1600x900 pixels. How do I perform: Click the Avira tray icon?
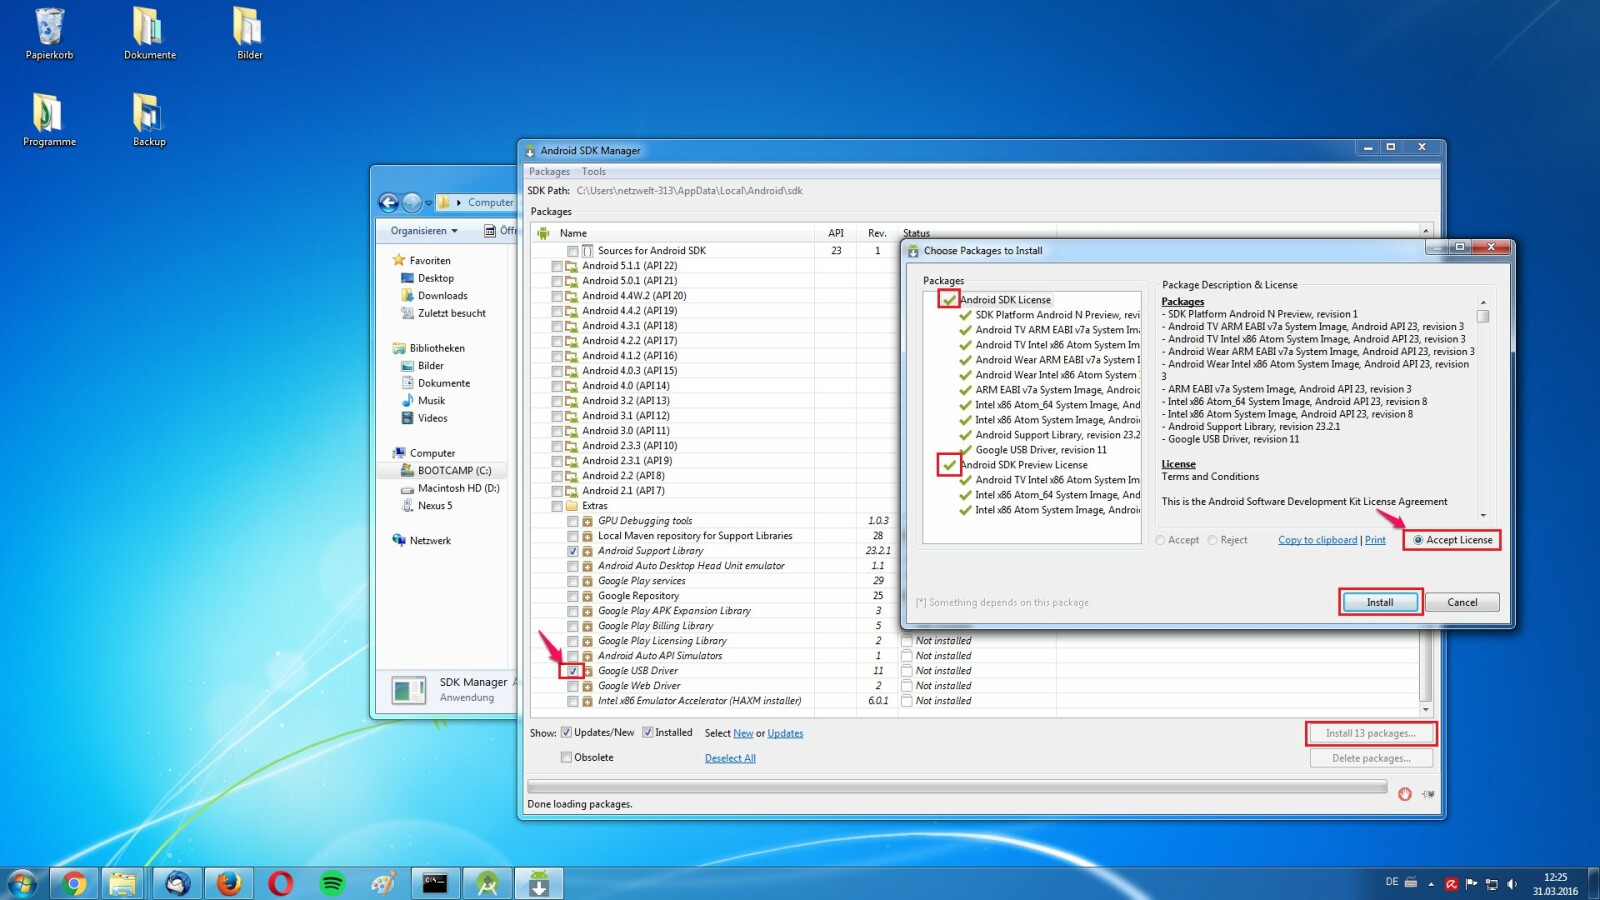[1451, 884]
